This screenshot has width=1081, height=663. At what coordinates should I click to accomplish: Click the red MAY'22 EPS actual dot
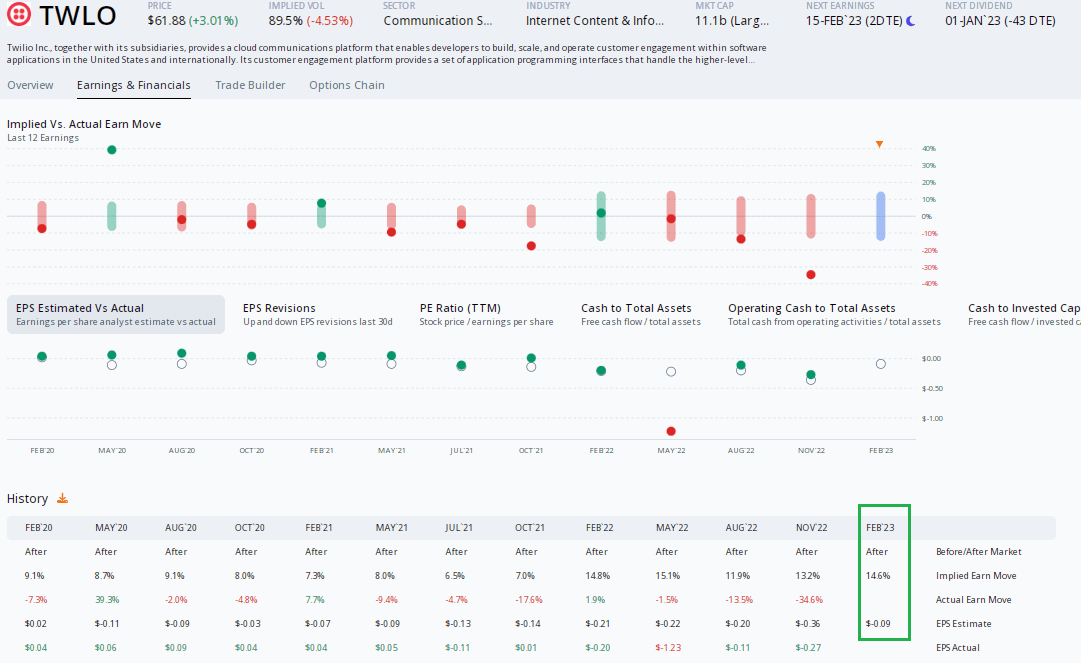click(671, 431)
